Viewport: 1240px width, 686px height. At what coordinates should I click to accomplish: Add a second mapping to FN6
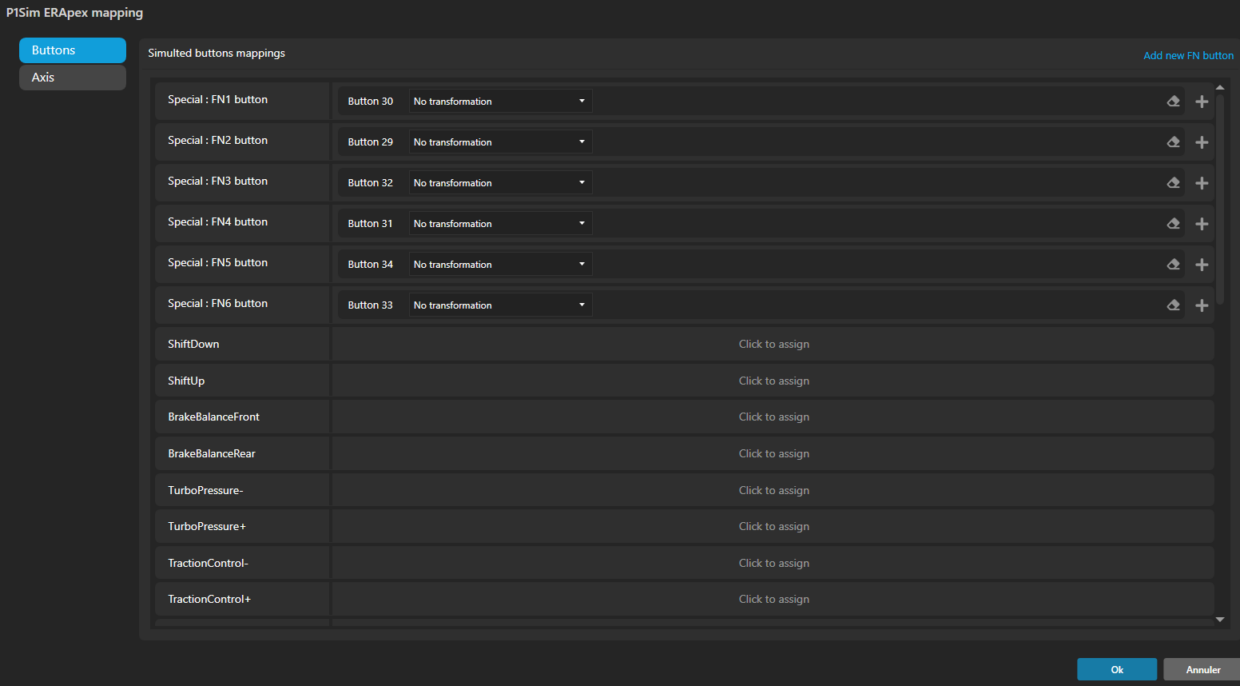pyautogui.click(x=1201, y=304)
